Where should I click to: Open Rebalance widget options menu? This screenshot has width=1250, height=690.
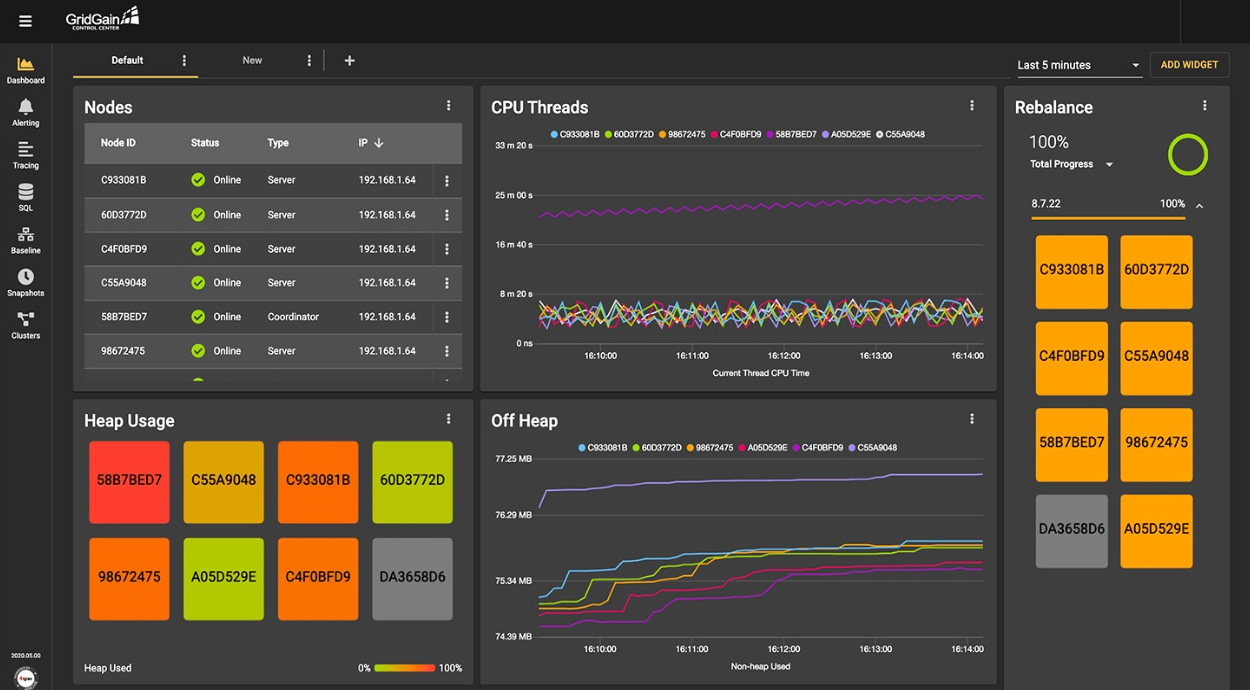1205,106
